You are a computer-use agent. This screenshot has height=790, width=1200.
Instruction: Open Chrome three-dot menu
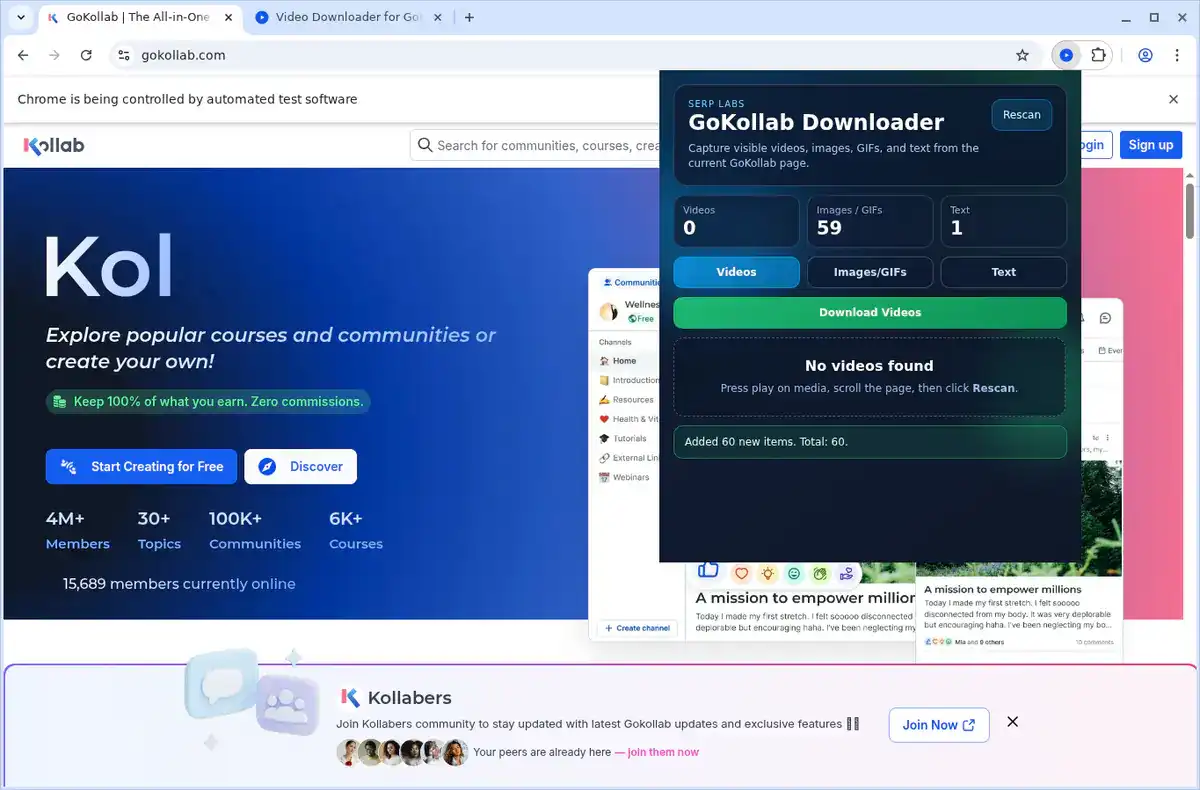1178,56
